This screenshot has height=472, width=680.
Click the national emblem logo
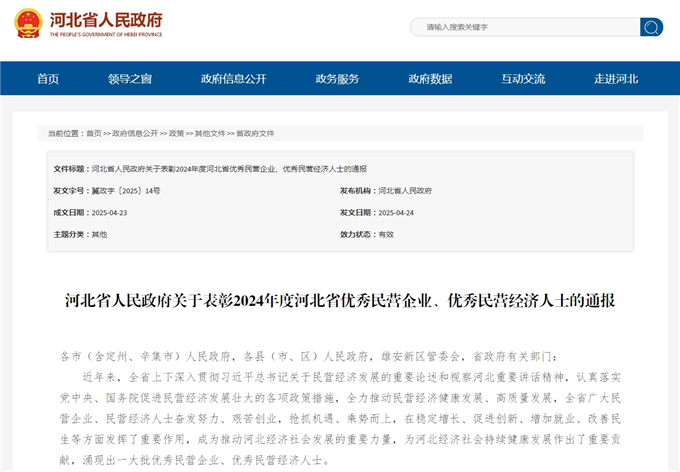coord(28,23)
